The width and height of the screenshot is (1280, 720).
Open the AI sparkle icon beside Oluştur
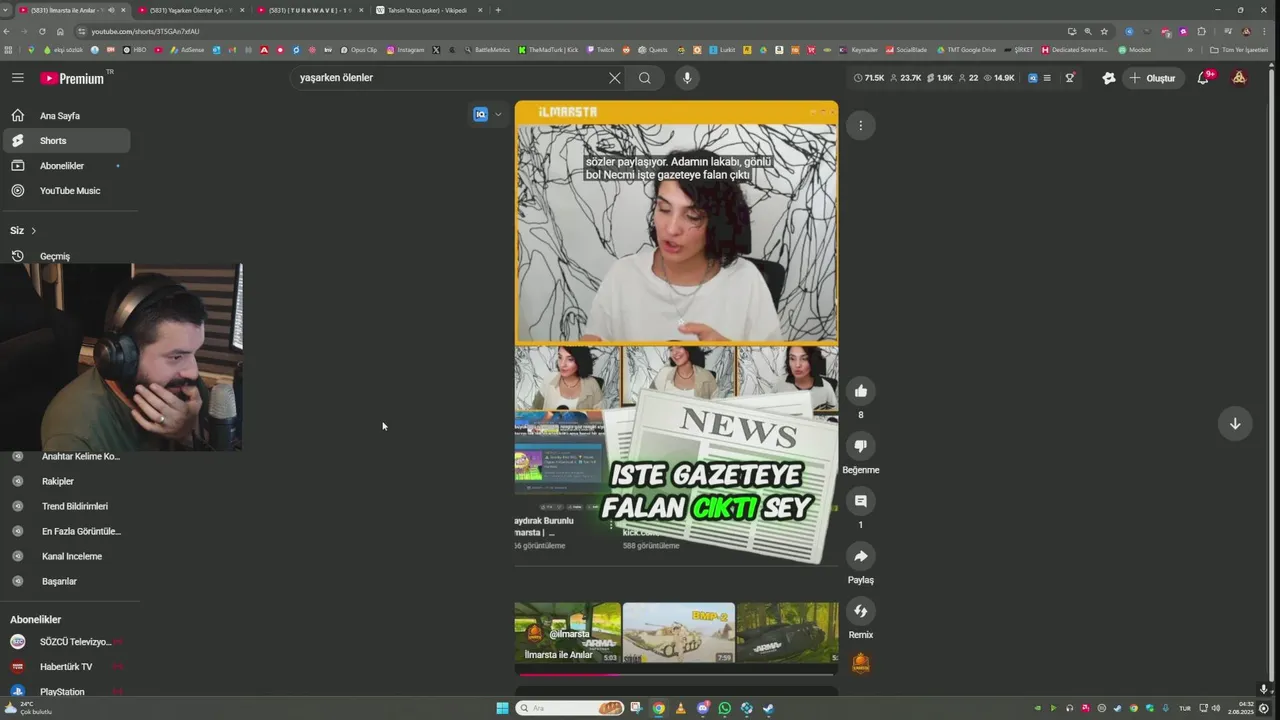(1109, 78)
